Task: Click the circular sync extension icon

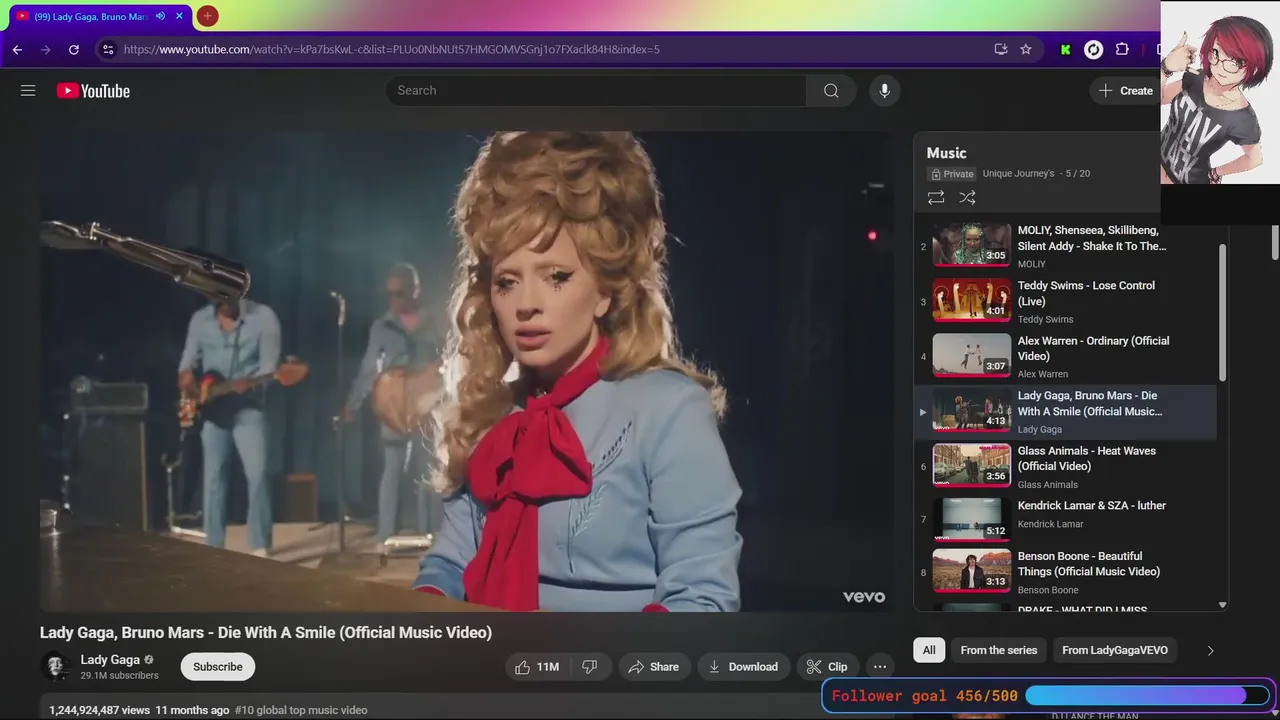Action: pos(1094,49)
